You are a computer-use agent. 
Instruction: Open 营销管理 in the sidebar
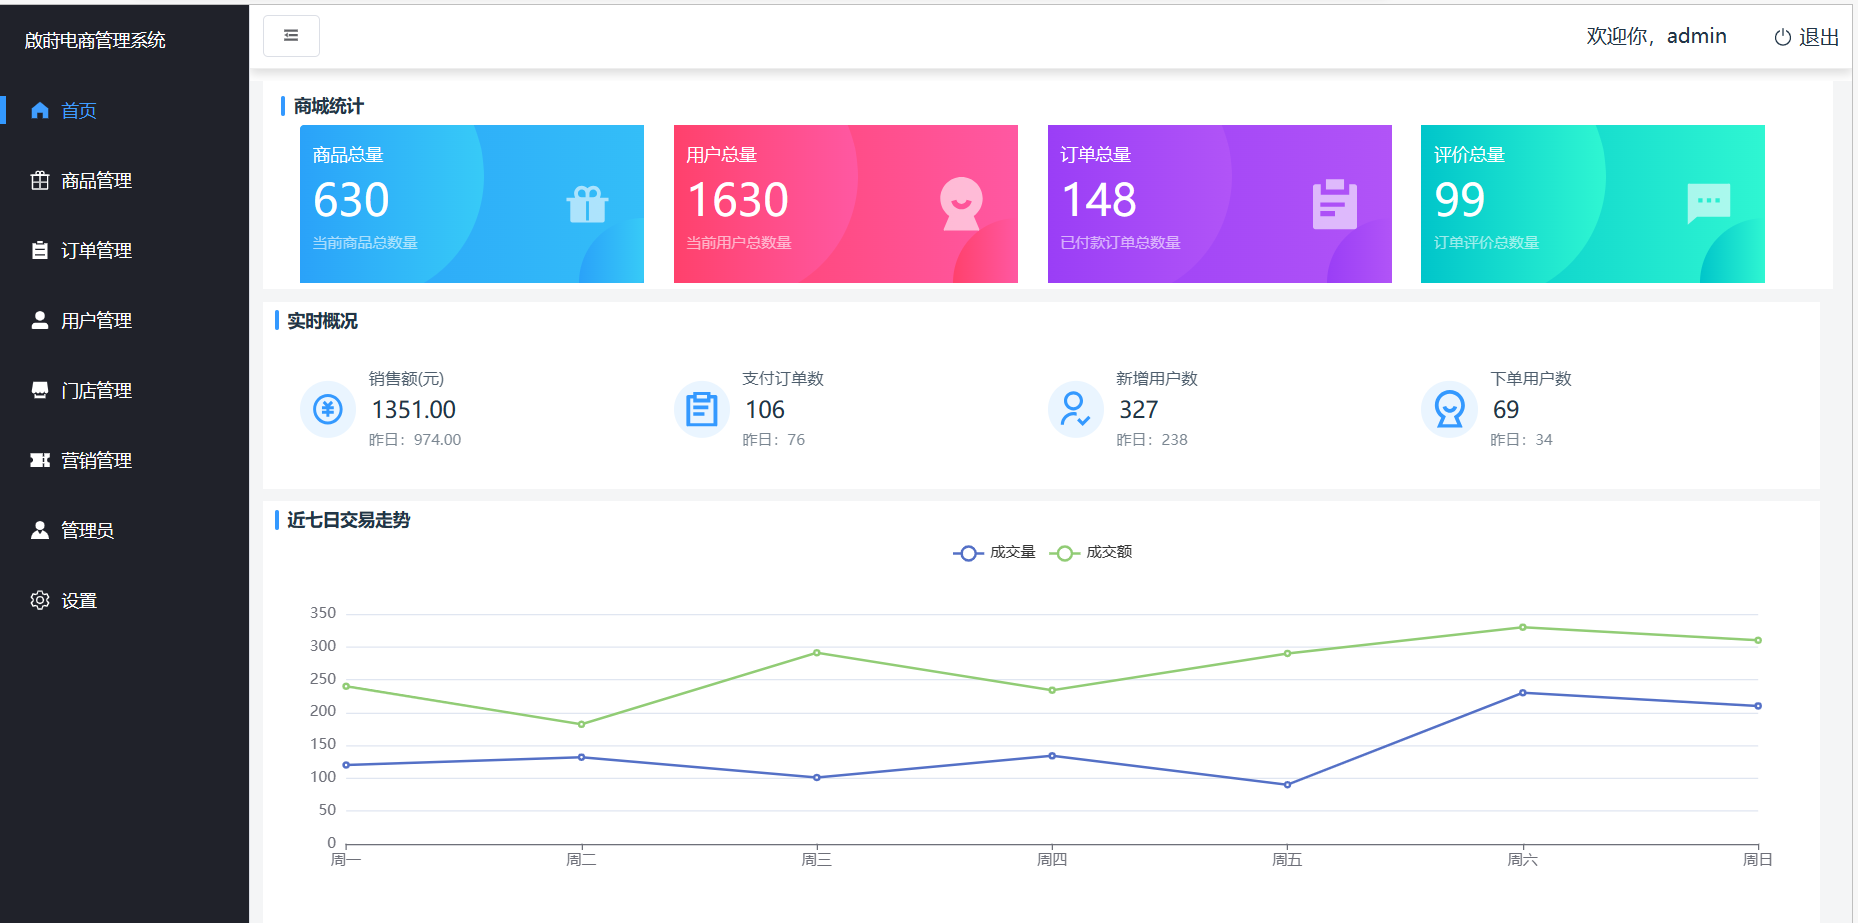point(124,460)
